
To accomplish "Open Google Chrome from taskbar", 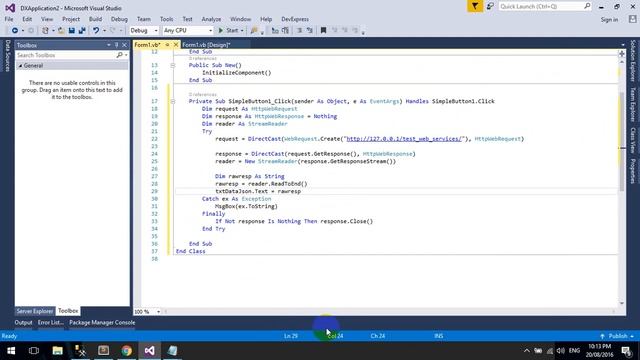I will click(x=127, y=351).
